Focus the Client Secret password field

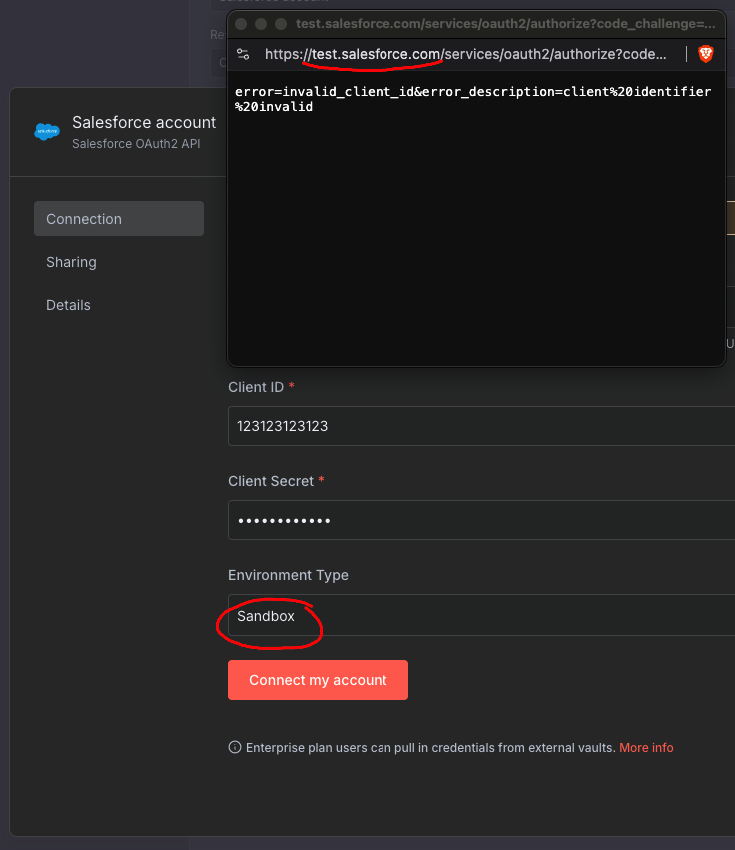[x=481, y=520]
